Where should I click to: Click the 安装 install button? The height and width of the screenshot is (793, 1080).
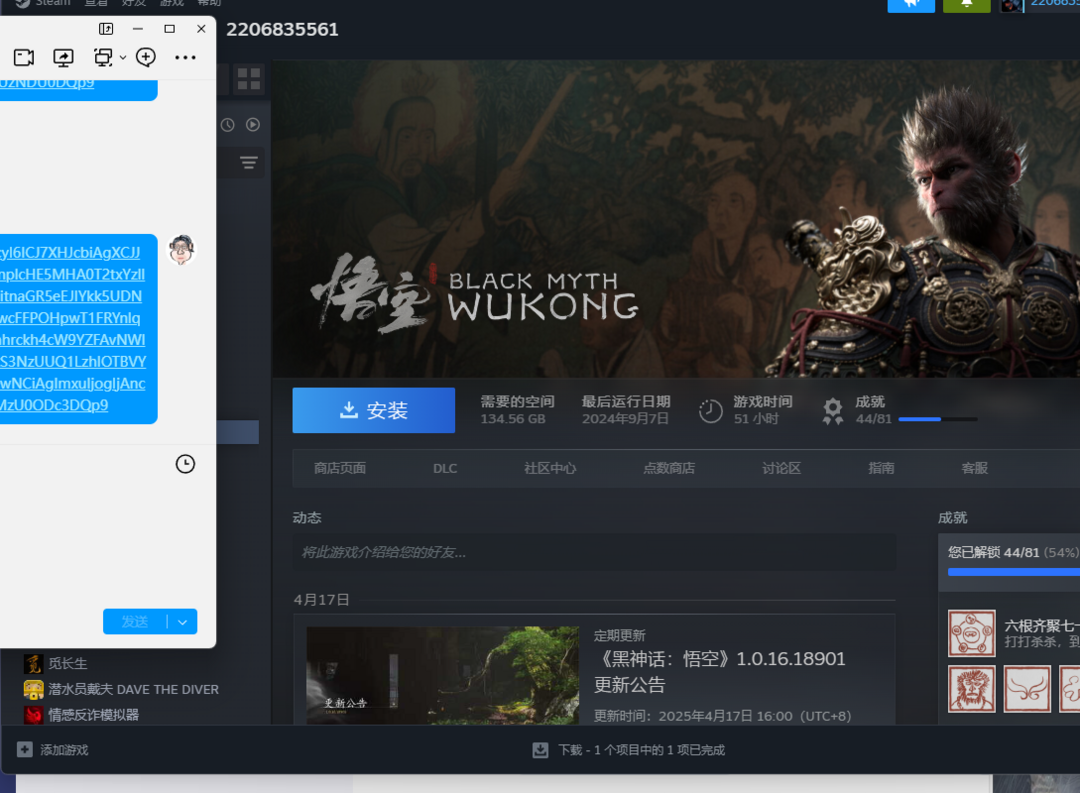[x=374, y=411]
